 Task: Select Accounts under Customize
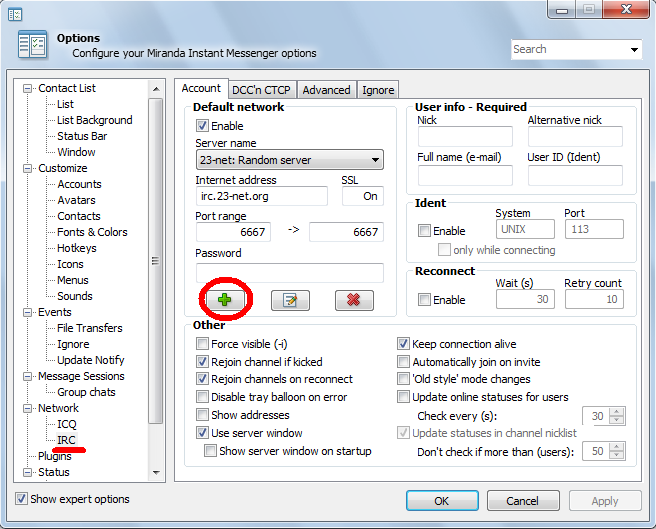[79, 184]
